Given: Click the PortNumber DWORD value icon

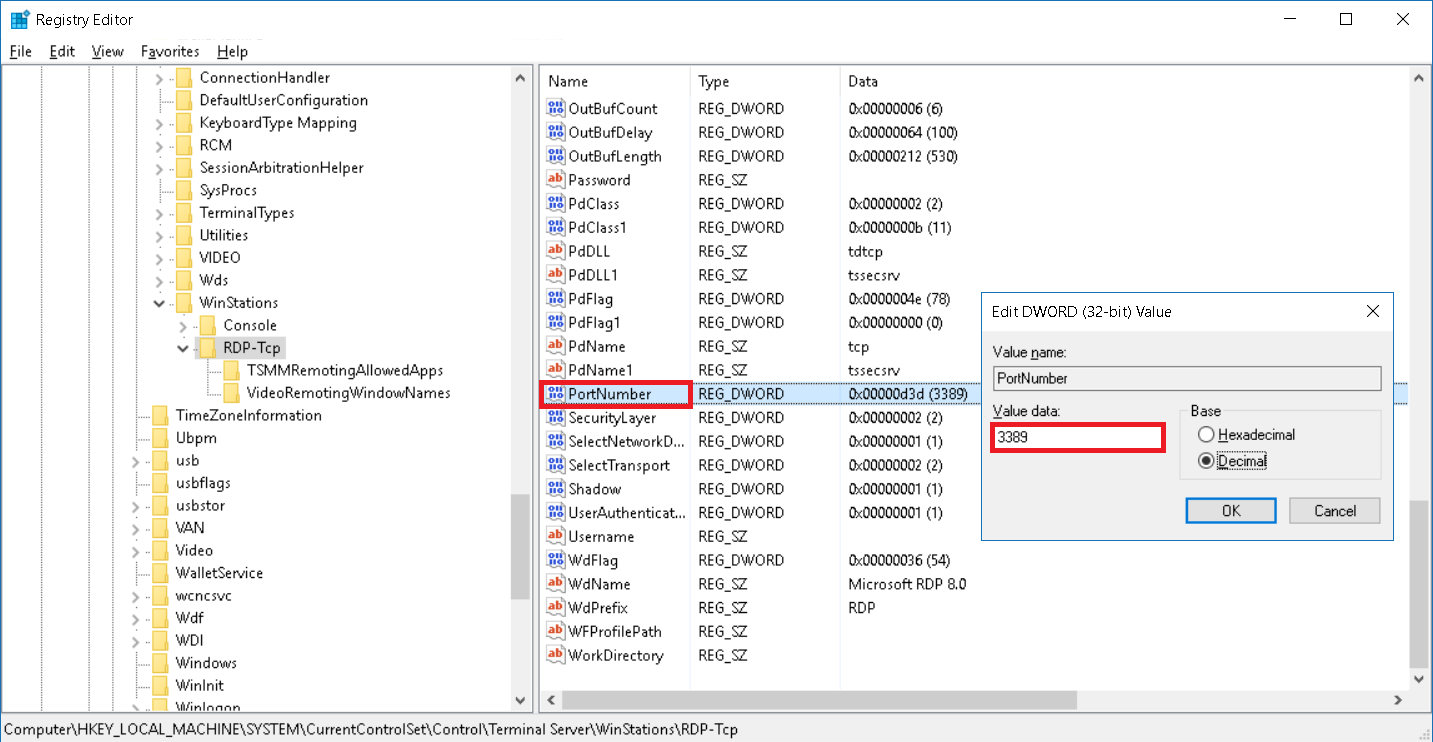Looking at the screenshot, I should (x=556, y=394).
